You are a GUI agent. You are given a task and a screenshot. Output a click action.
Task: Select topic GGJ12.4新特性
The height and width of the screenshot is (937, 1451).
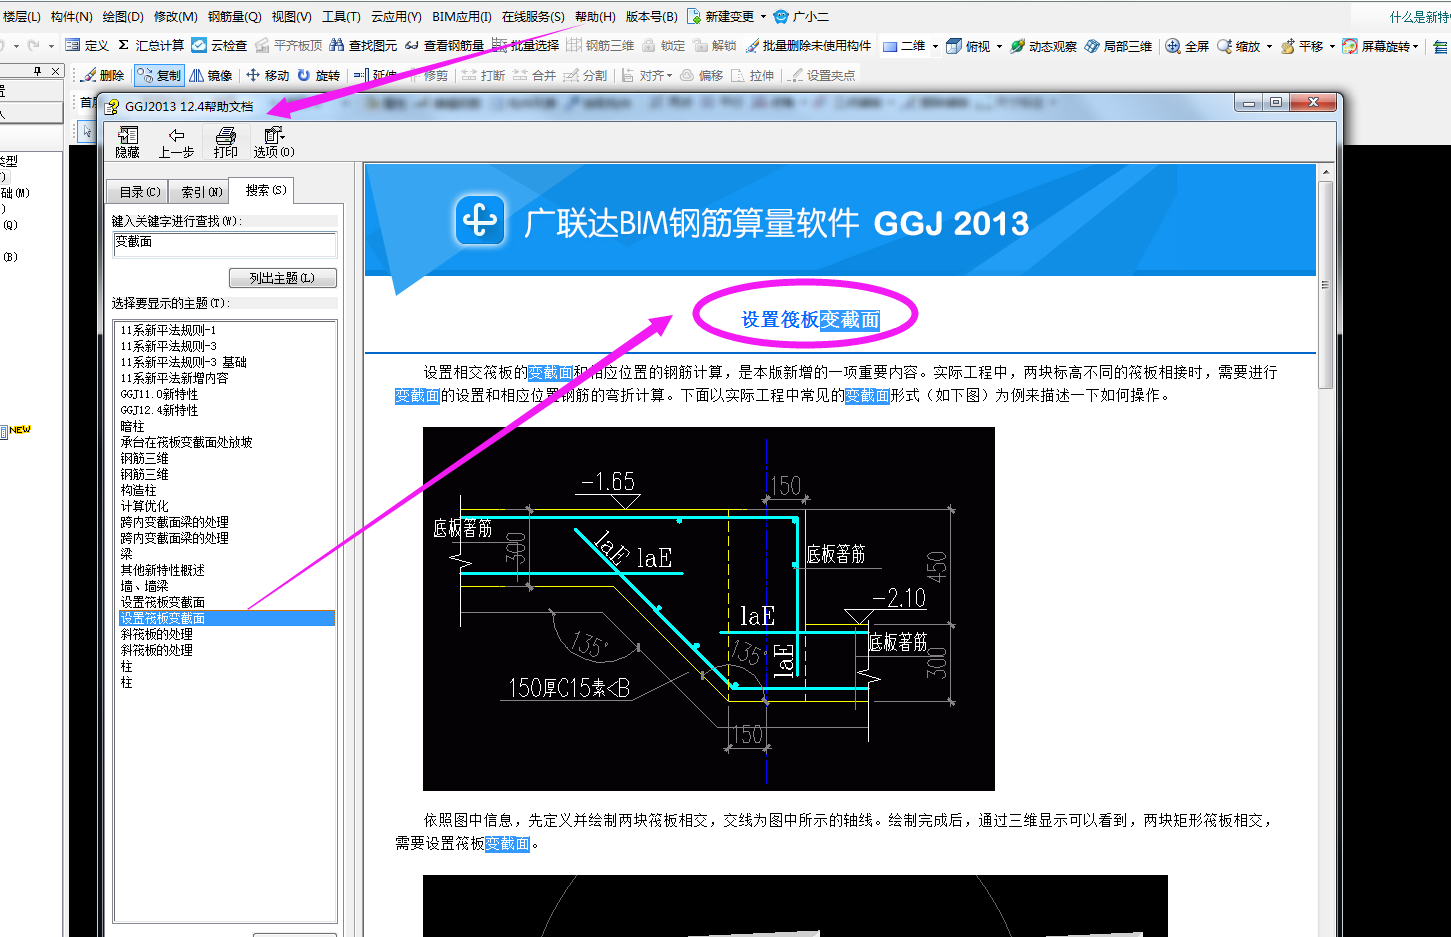coord(159,410)
